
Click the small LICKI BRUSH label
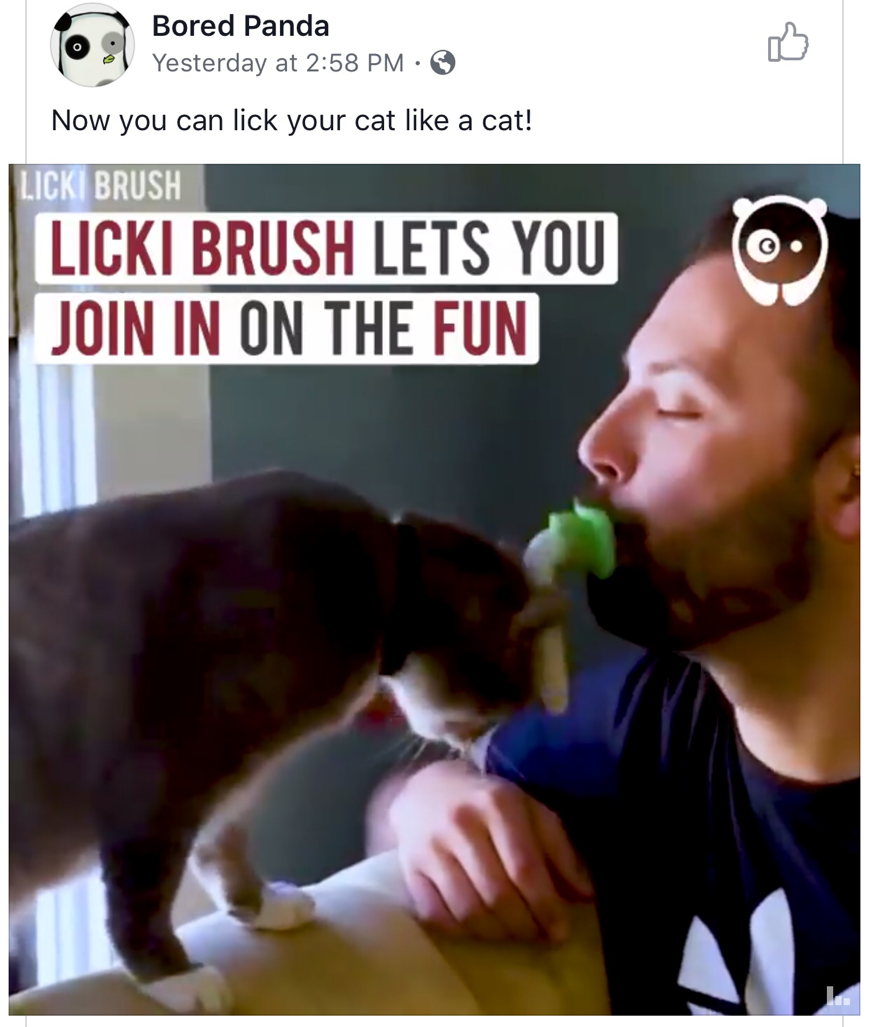pyautogui.click(x=101, y=185)
